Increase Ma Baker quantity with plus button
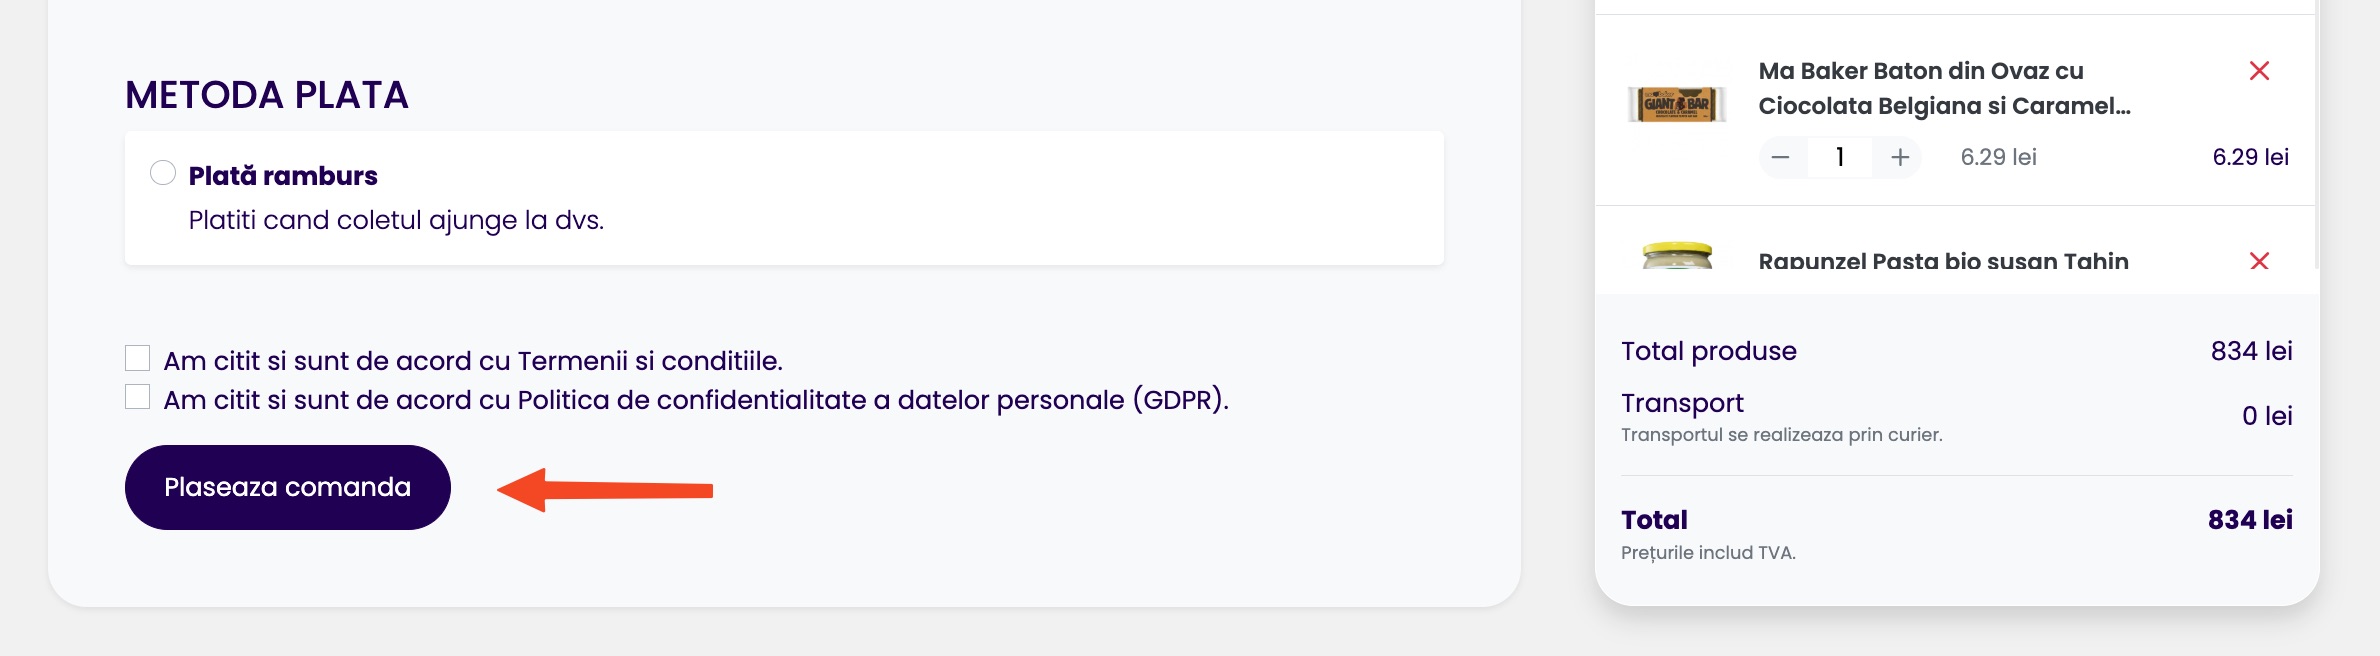This screenshot has height=656, width=2380. (x=1900, y=157)
